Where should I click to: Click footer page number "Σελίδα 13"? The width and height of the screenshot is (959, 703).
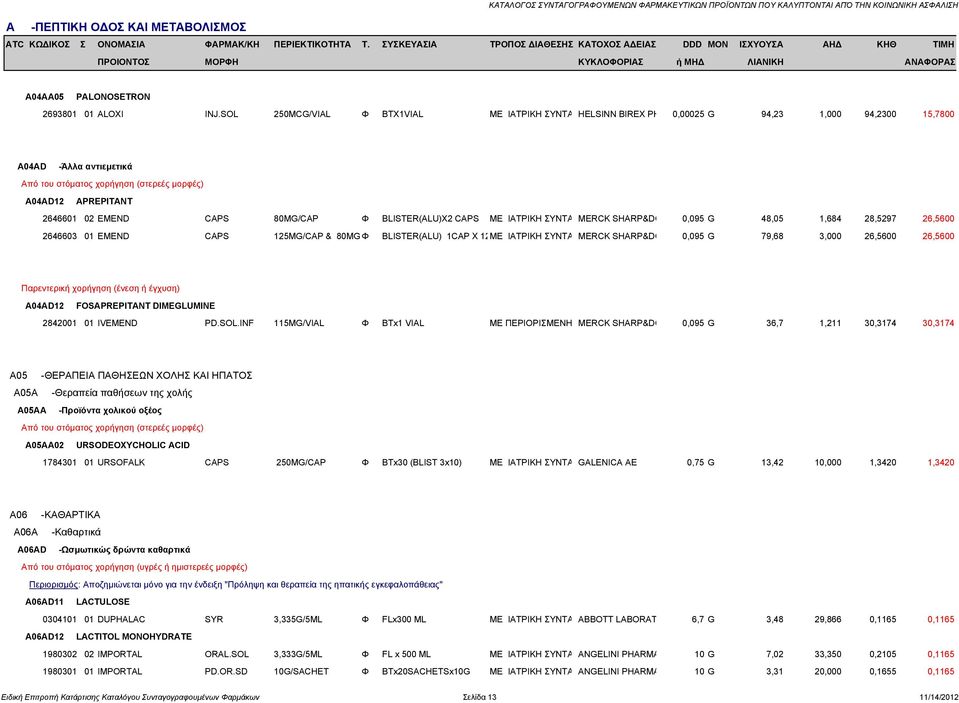(x=480, y=697)
